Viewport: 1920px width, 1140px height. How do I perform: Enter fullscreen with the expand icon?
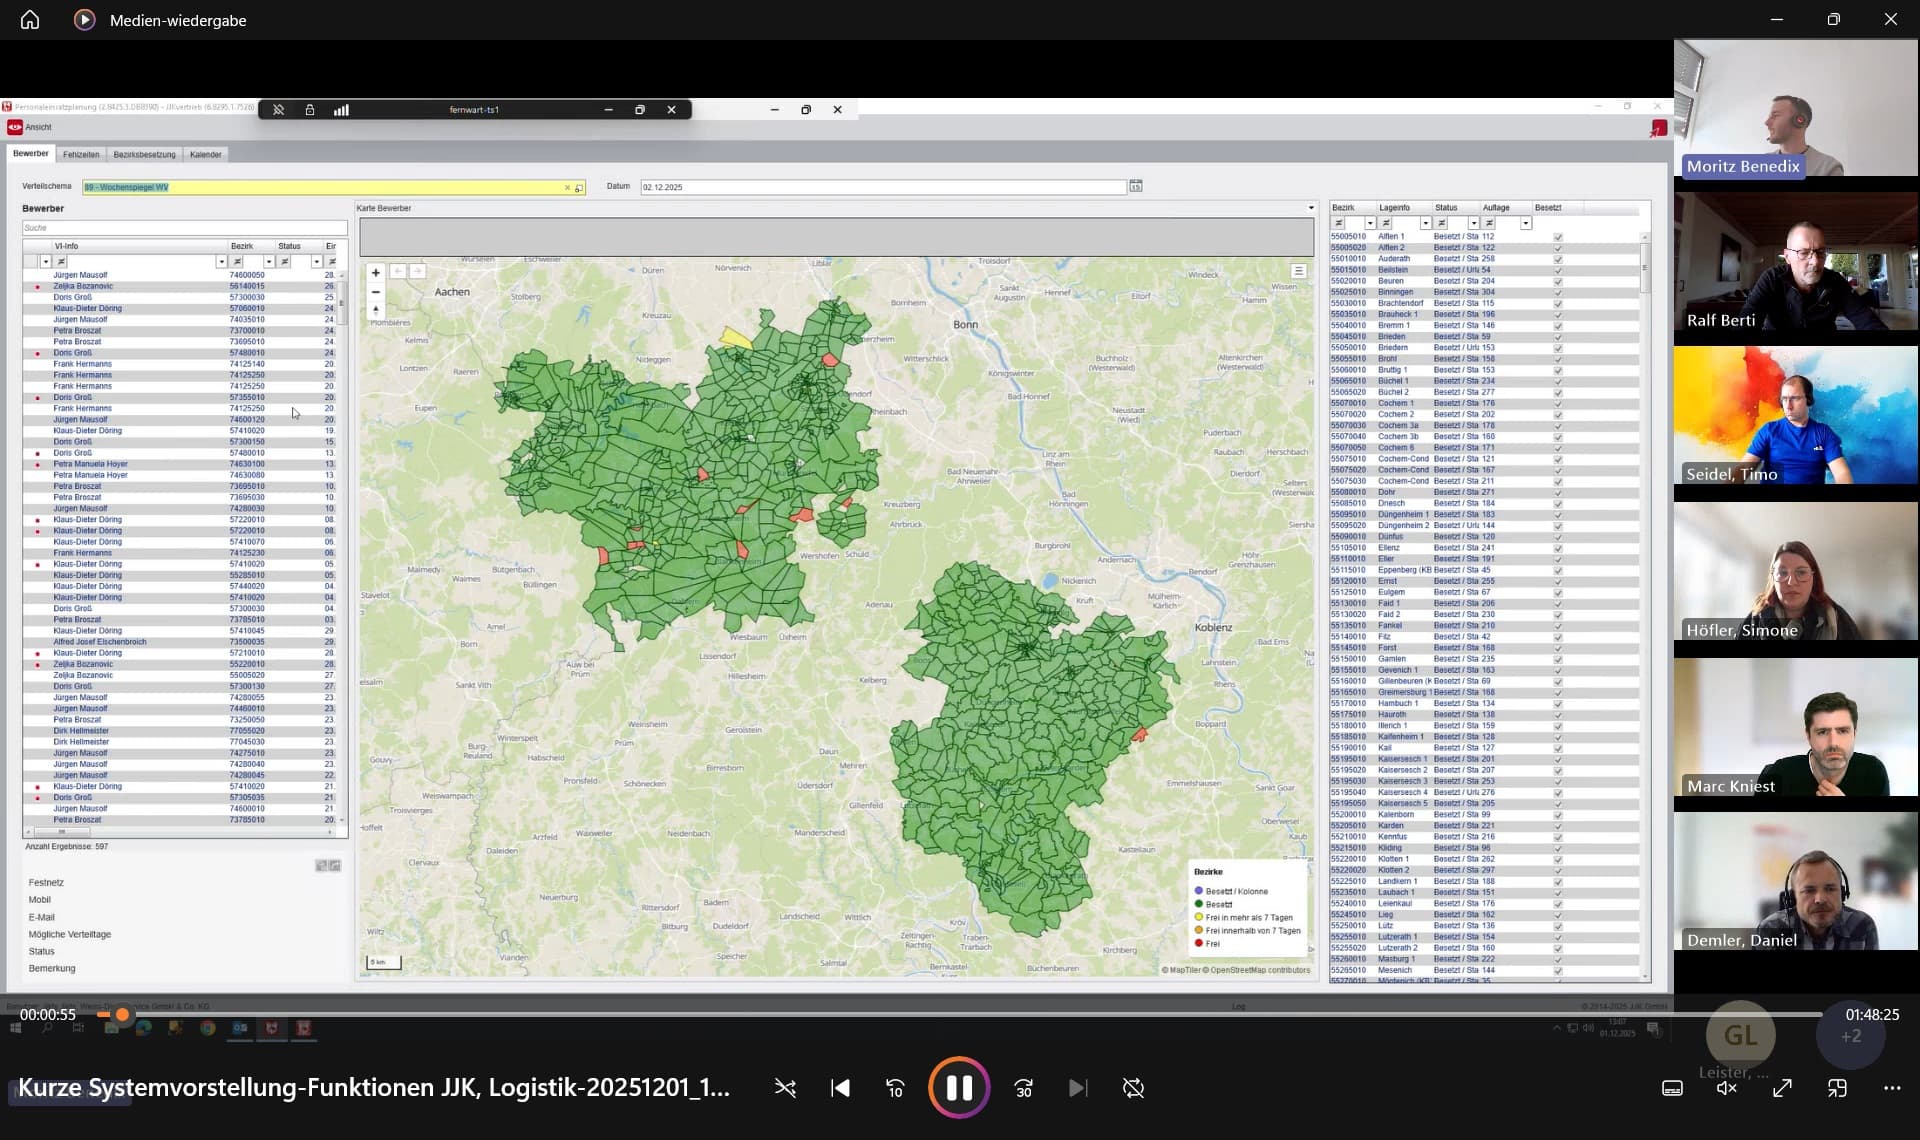click(x=1782, y=1088)
